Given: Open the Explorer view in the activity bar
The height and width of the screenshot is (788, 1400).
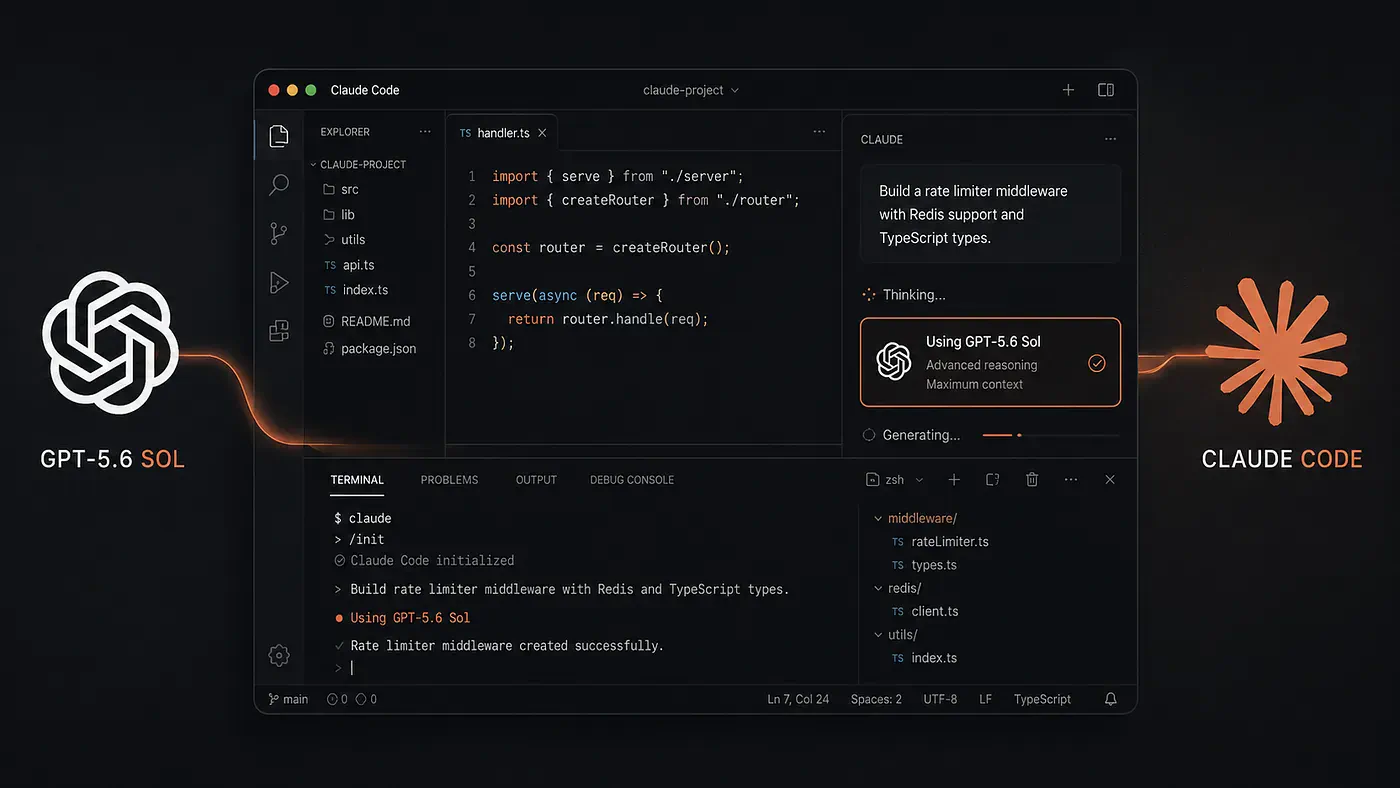Looking at the screenshot, I should [x=279, y=137].
